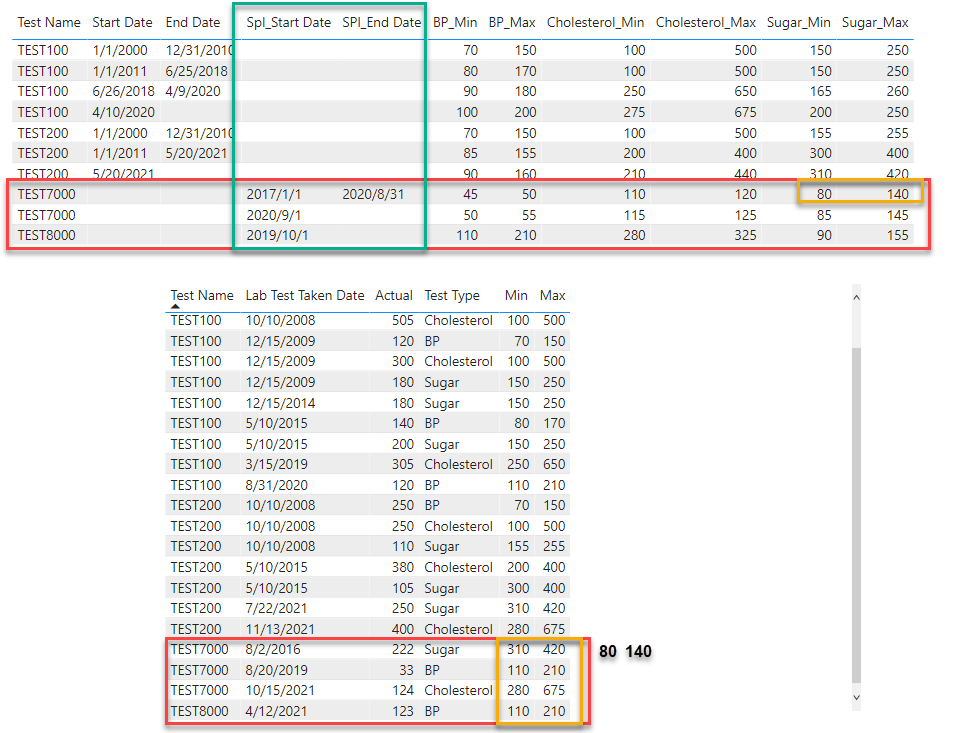Click the 4/10/2020 Start Date cell
The image size is (961, 733).
tap(123, 112)
